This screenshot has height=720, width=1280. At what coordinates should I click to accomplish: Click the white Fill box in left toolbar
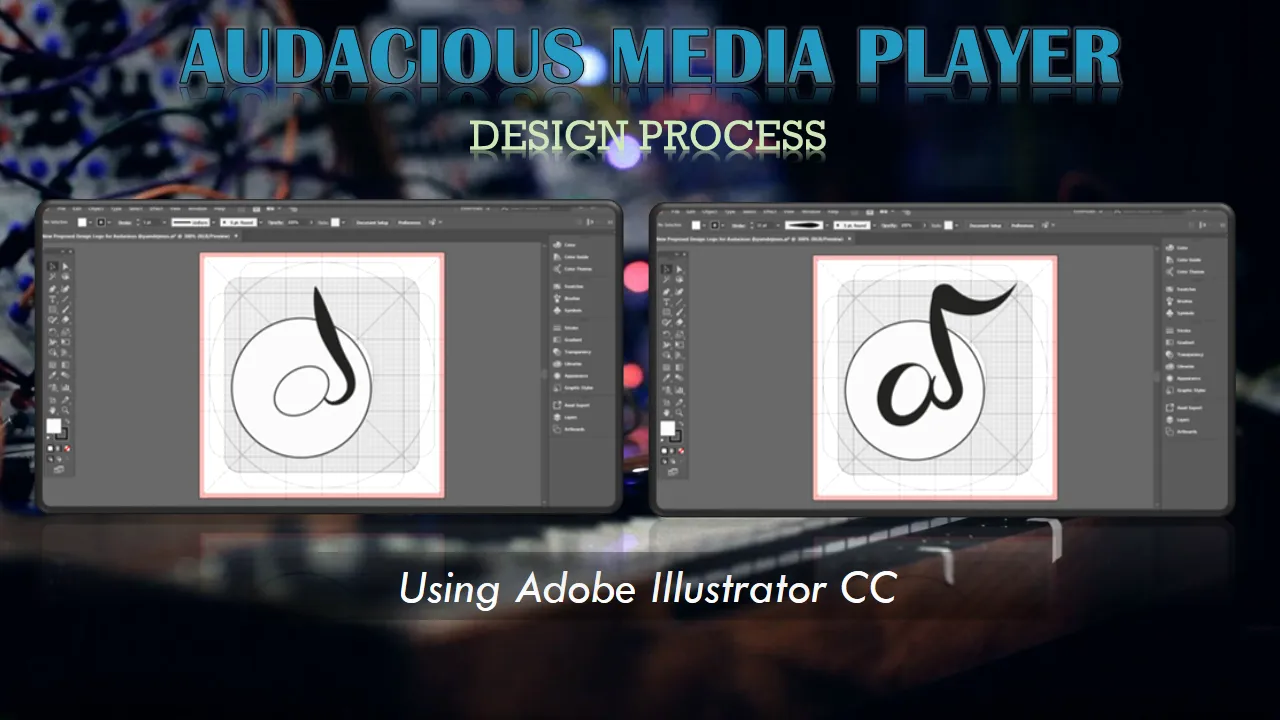tap(54, 425)
